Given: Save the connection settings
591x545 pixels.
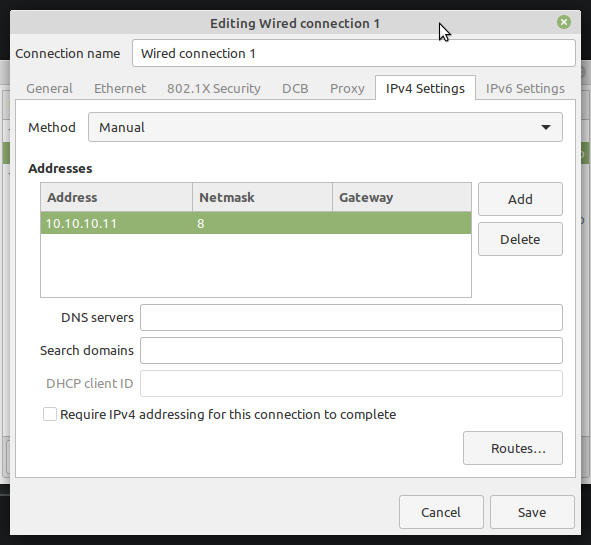Looking at the screenshot, I should (532, 512).
